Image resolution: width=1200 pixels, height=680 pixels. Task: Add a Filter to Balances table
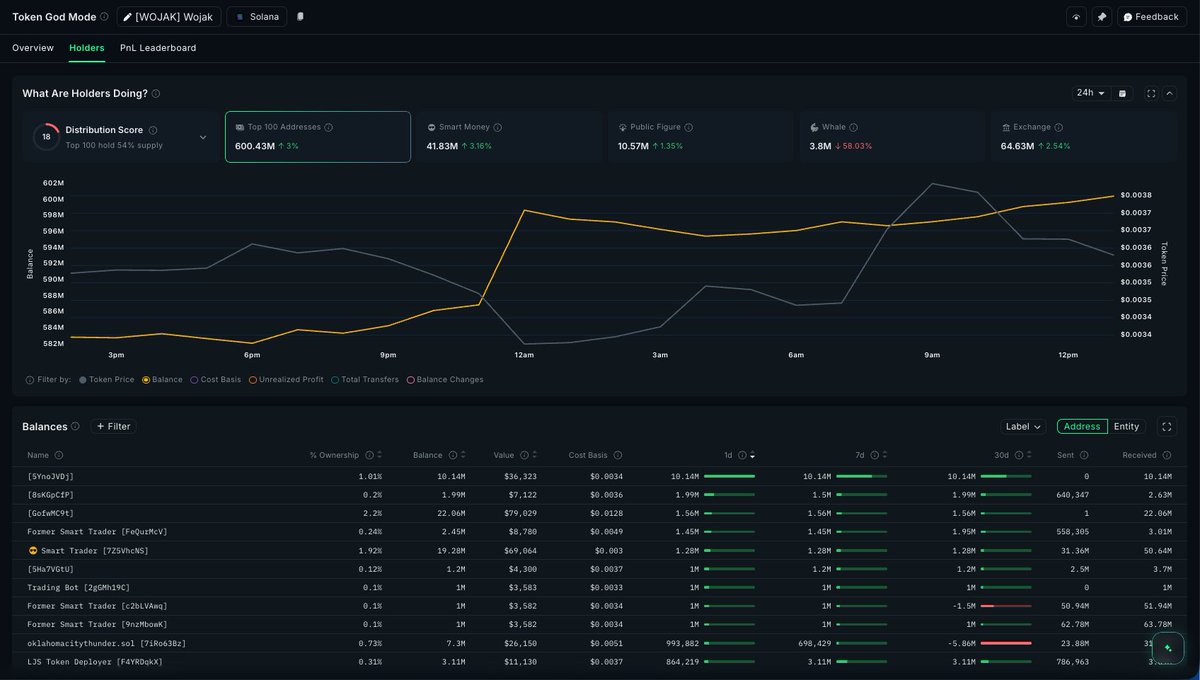(x=113, y=426)
